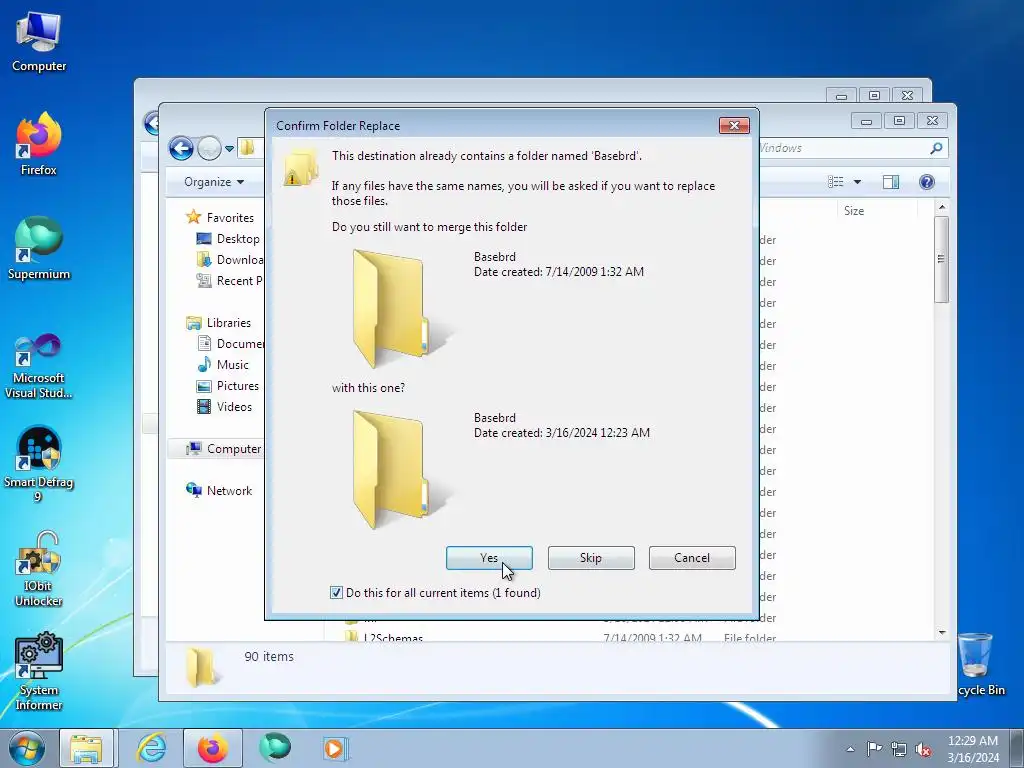The height and width of the screenshot is (768, 1024).
Task: Launch Smart Defrag 9 shortcut
Action: point(39,464)
